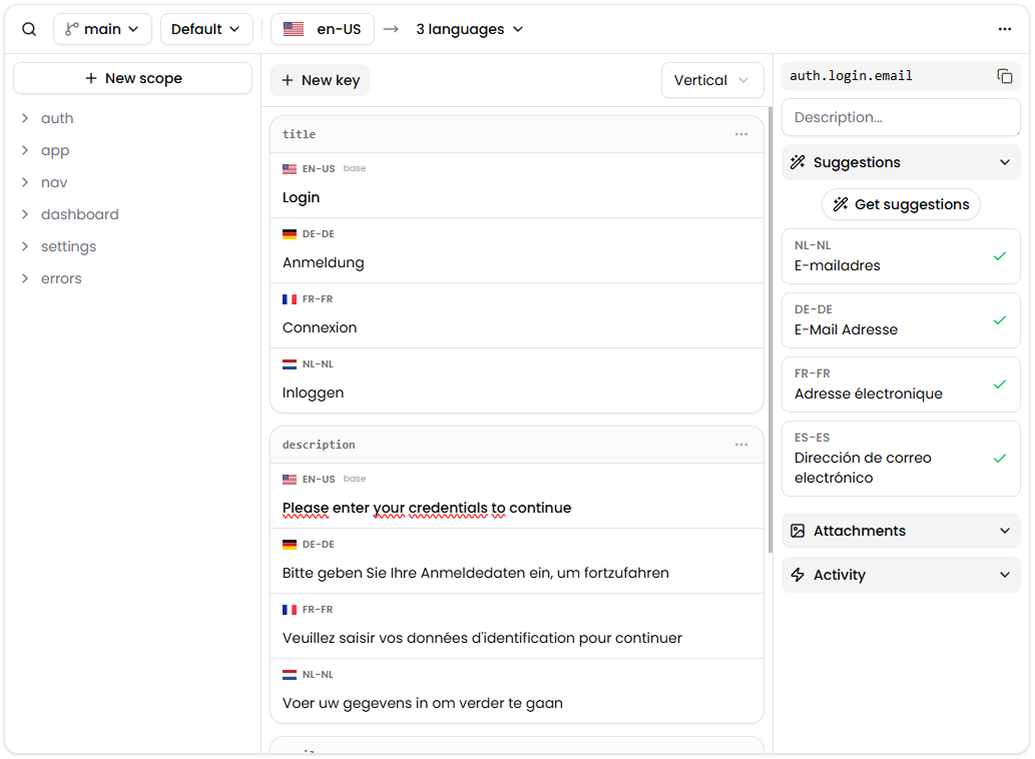The height and width of the screenshot is (759, 1035).
Task: Click the NL-NL flag in description card
Action: click(x=289, y=675)
